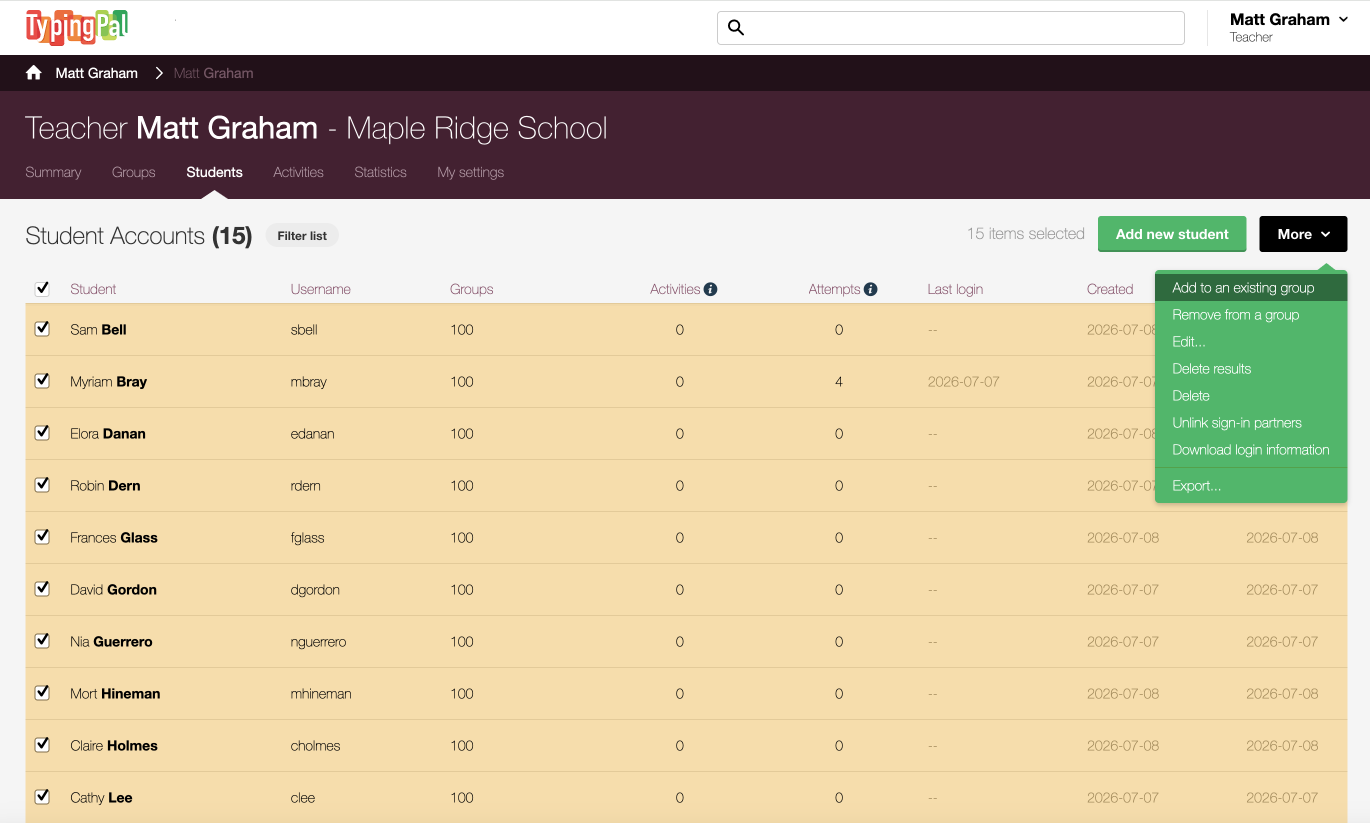Uncheck David Gordon's checkbox
1370x823 pixels.
(42, 588)
